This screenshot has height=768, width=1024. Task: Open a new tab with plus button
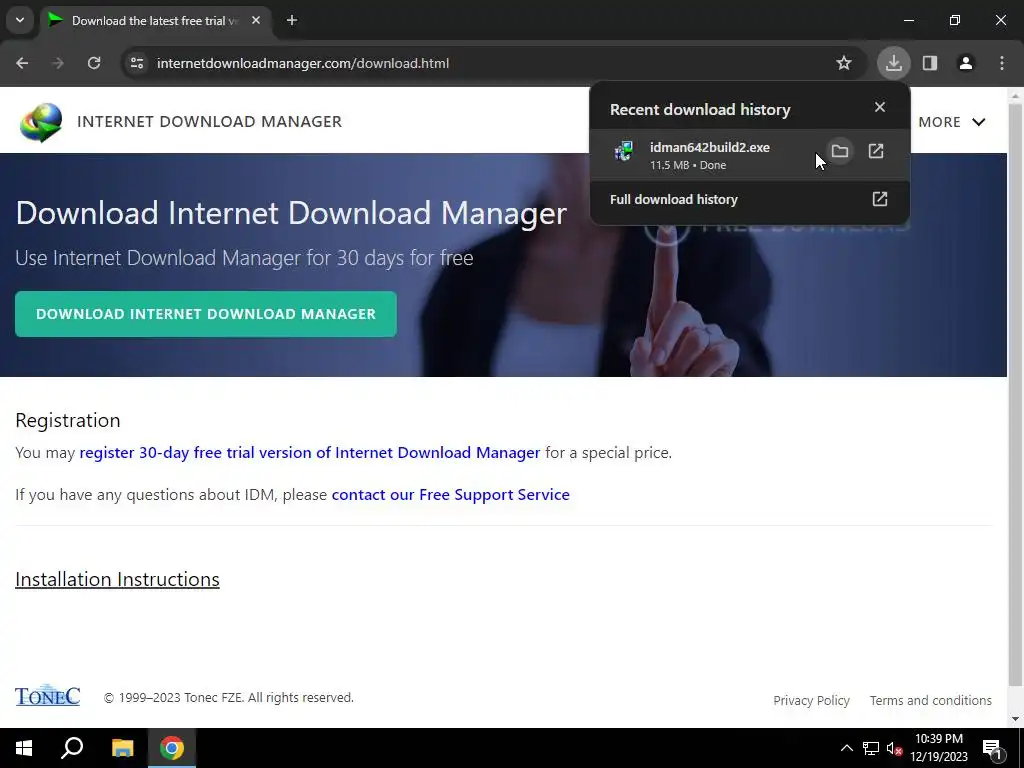pos(292,20)
